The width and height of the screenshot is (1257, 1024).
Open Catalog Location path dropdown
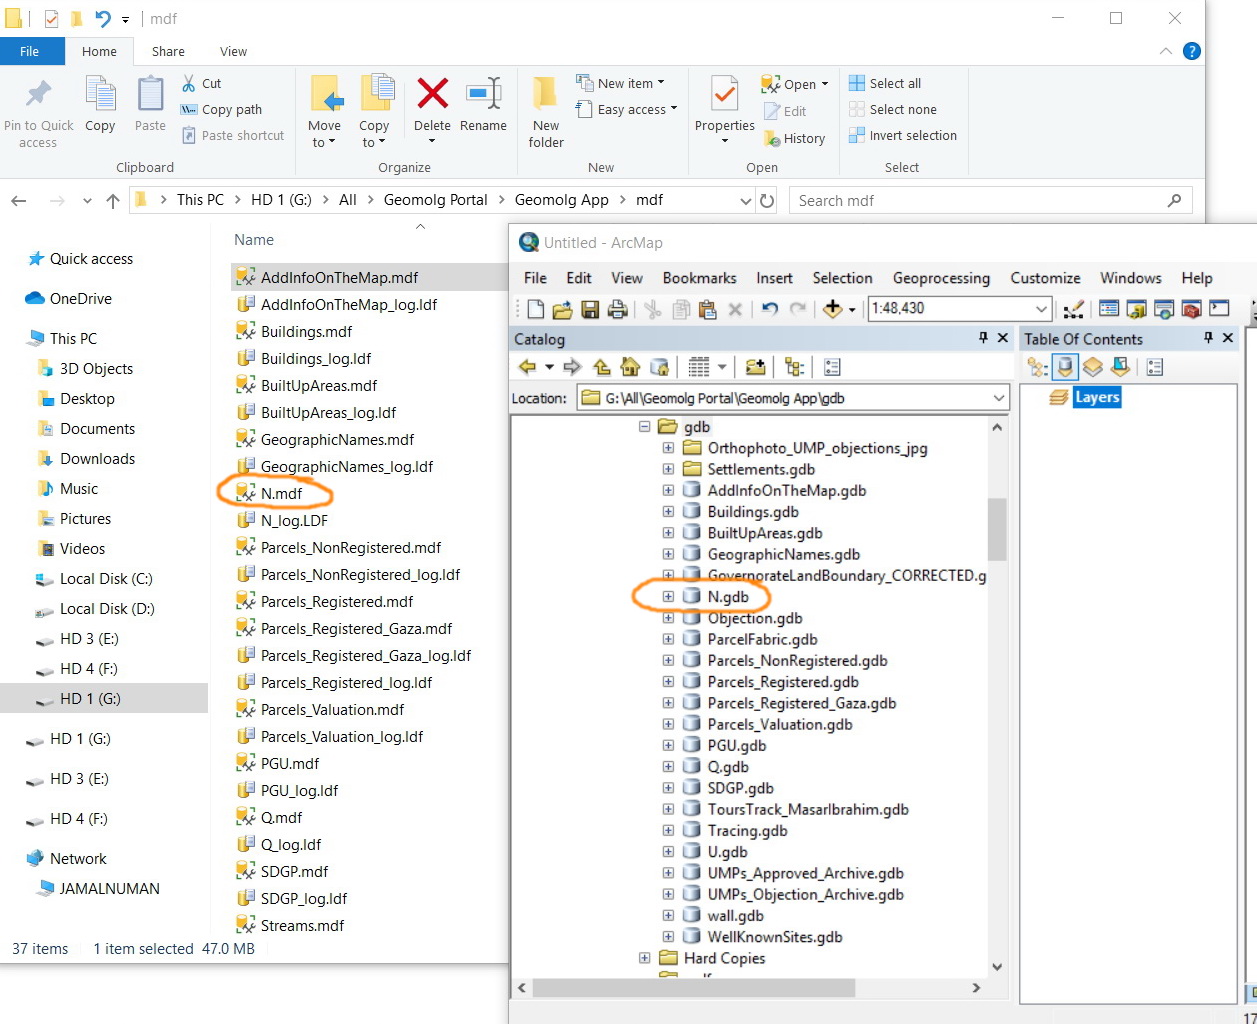(x=999, y=398)
